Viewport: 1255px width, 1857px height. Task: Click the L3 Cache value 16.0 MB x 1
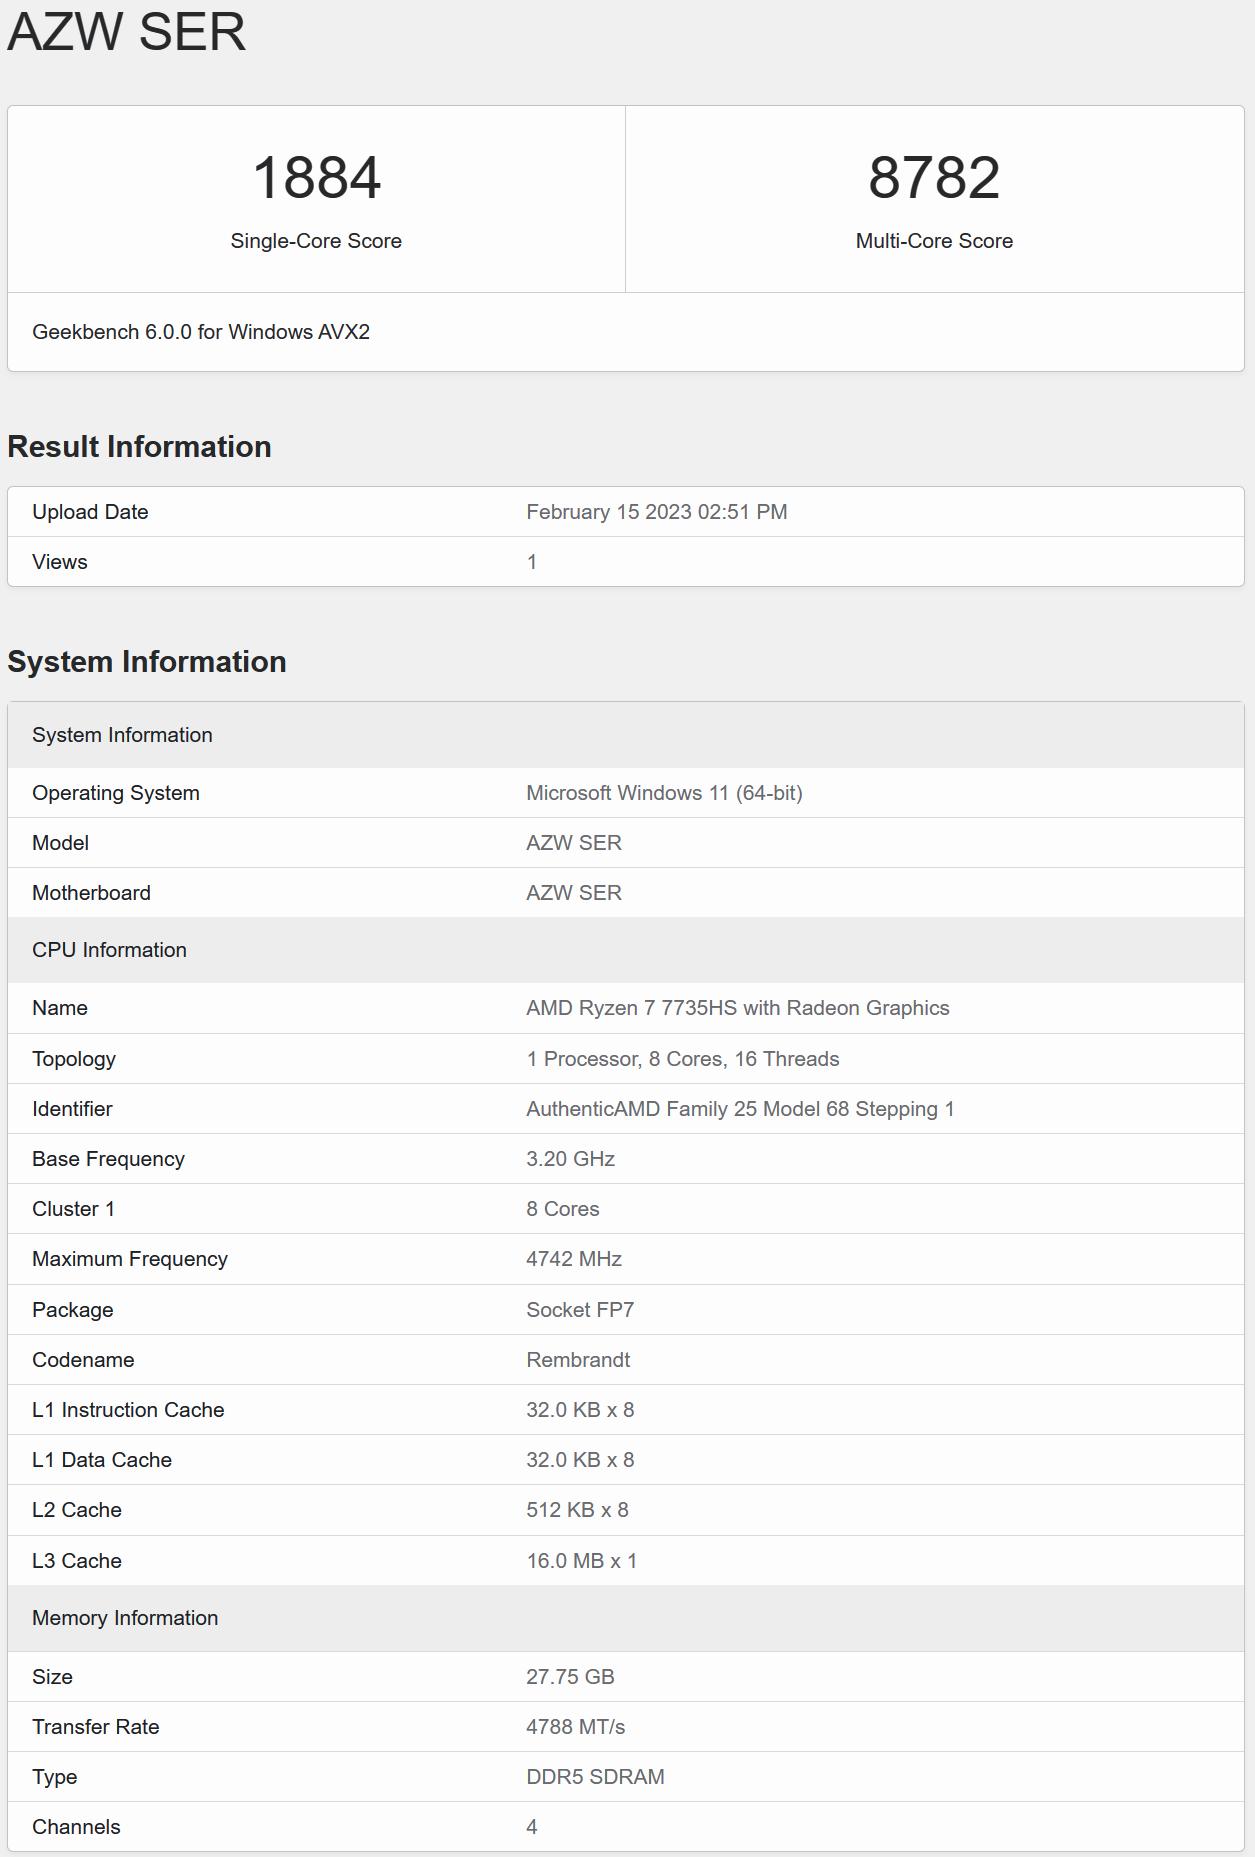[x=581, y=1561]
